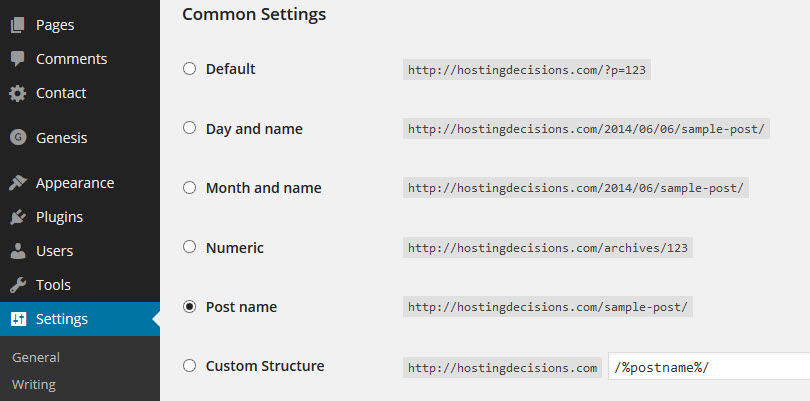Choose the Day and name option
Image resolution: width=810 pixels, height=401 pixels.
(x=190, y=128)
